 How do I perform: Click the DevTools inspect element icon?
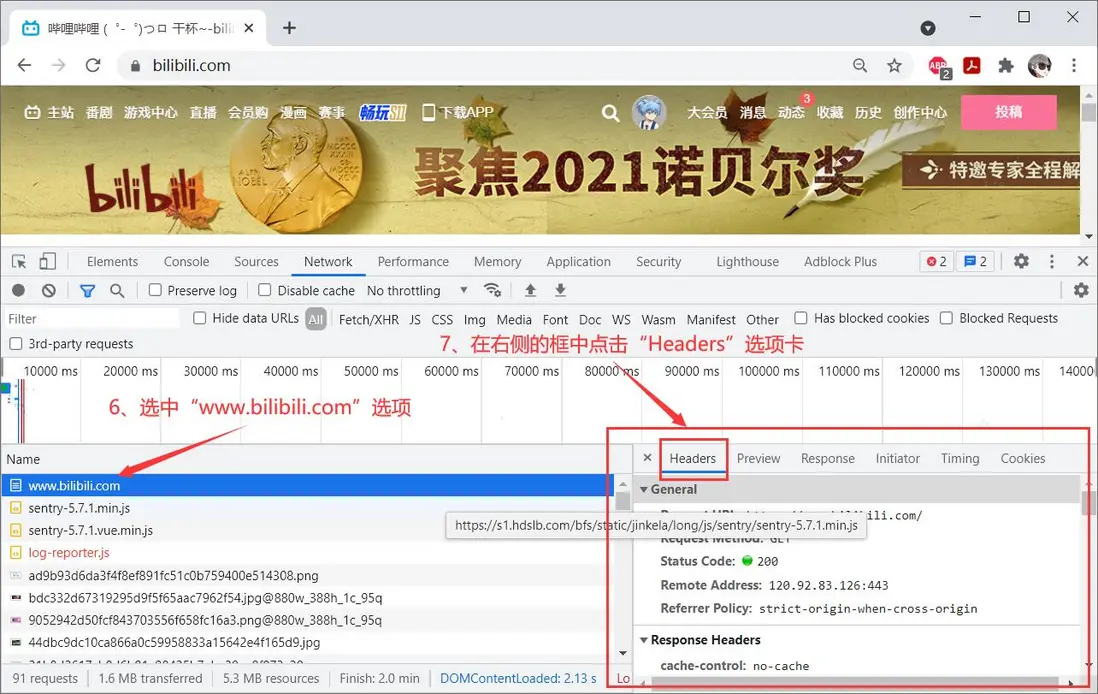(x=19, y=261)
